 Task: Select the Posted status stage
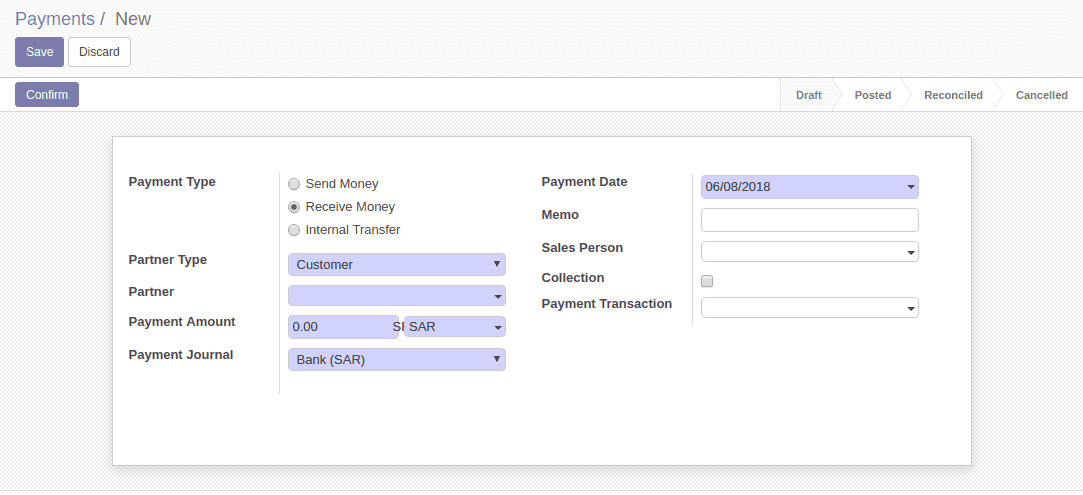click(x=872, y=95)
